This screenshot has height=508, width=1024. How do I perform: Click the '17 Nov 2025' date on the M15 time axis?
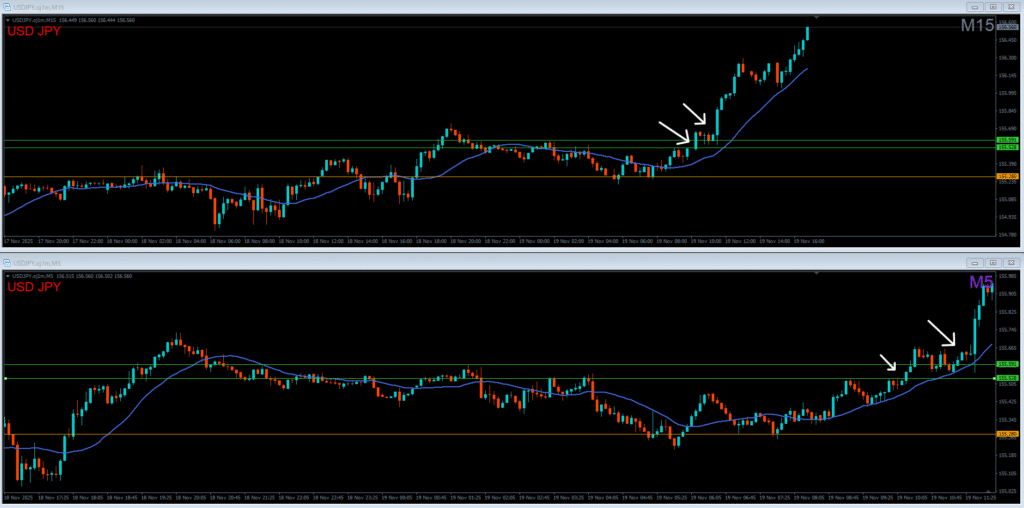click(x=18, y=241)
